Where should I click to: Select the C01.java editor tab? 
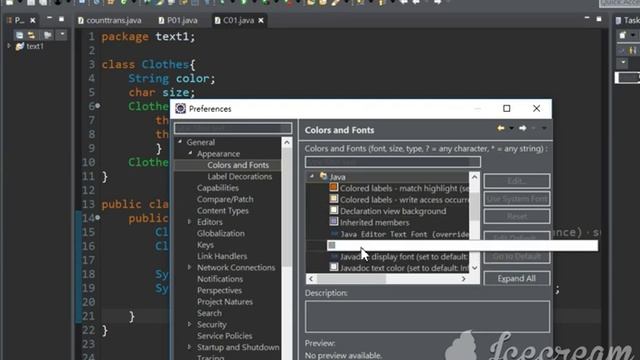[x=238, y=20]
